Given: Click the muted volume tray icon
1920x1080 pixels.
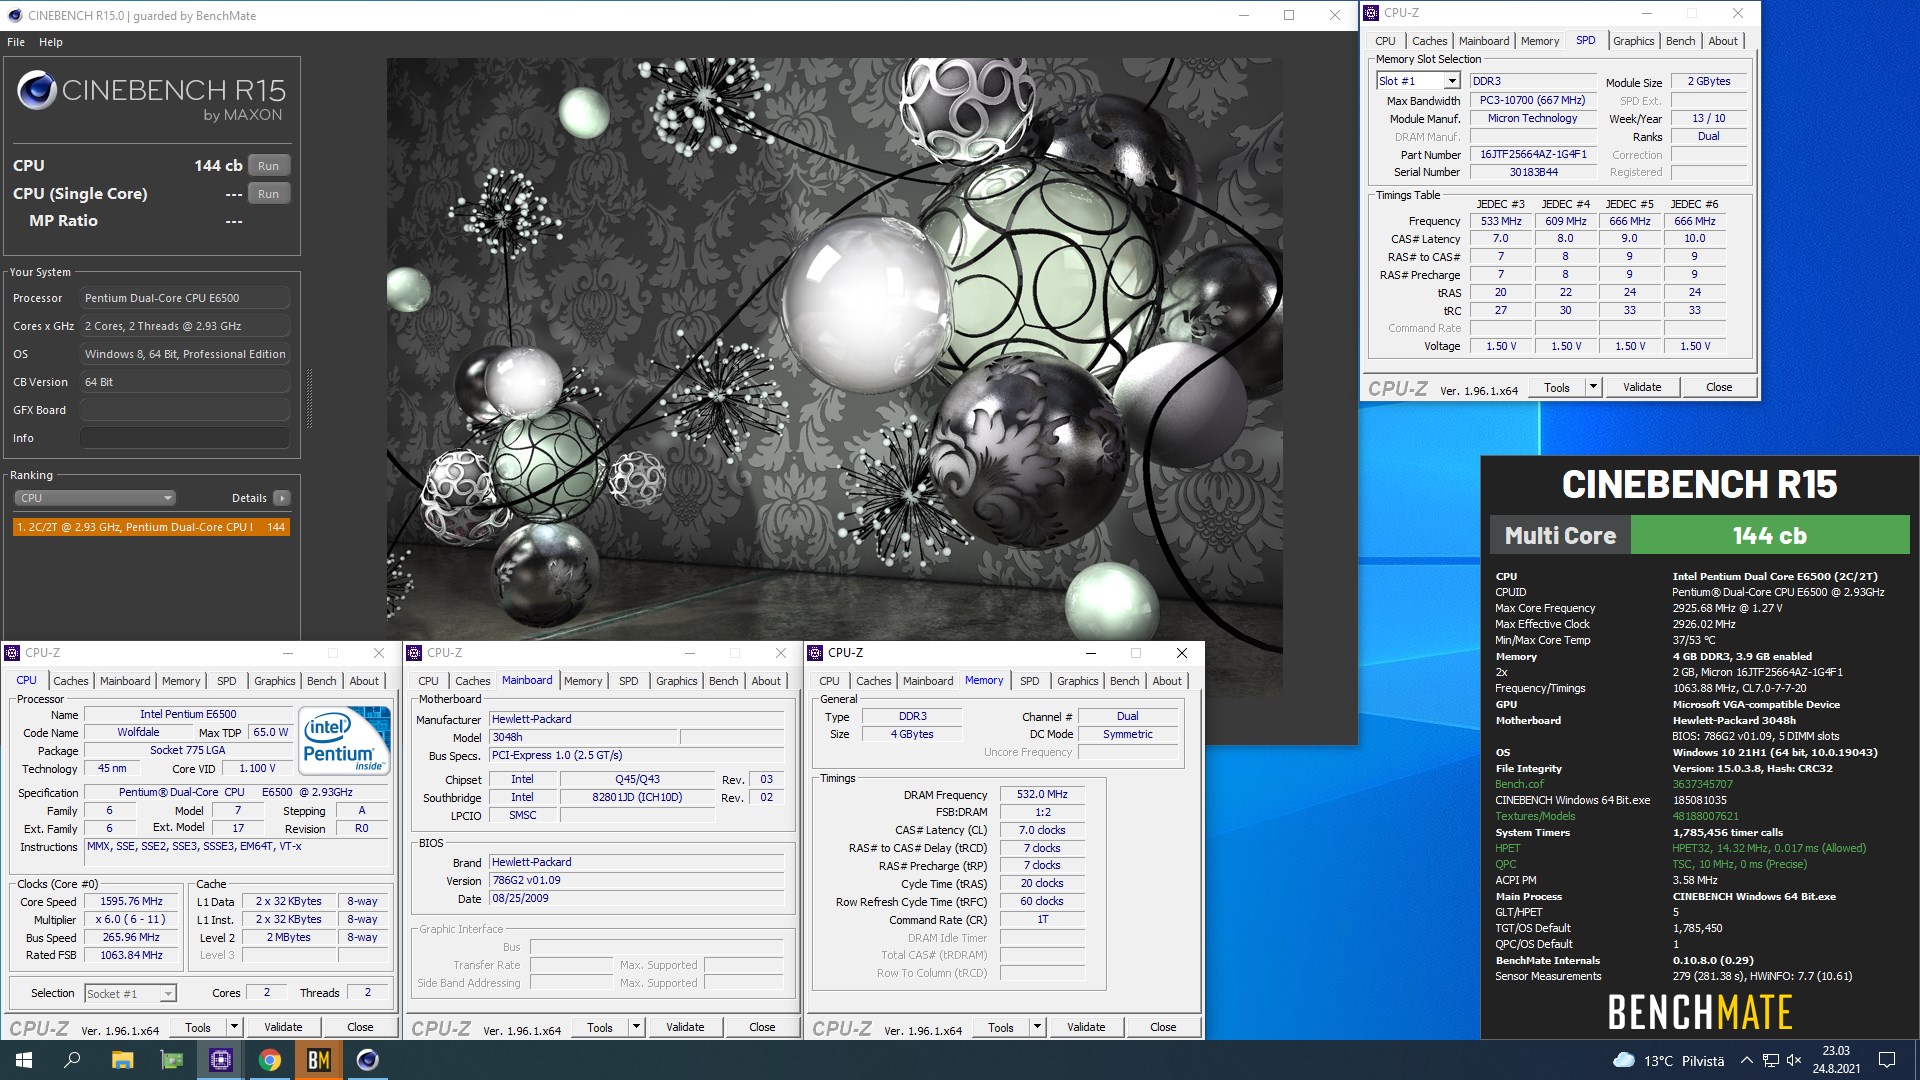Looking at the screenshot, I should coord(1794,1061).
